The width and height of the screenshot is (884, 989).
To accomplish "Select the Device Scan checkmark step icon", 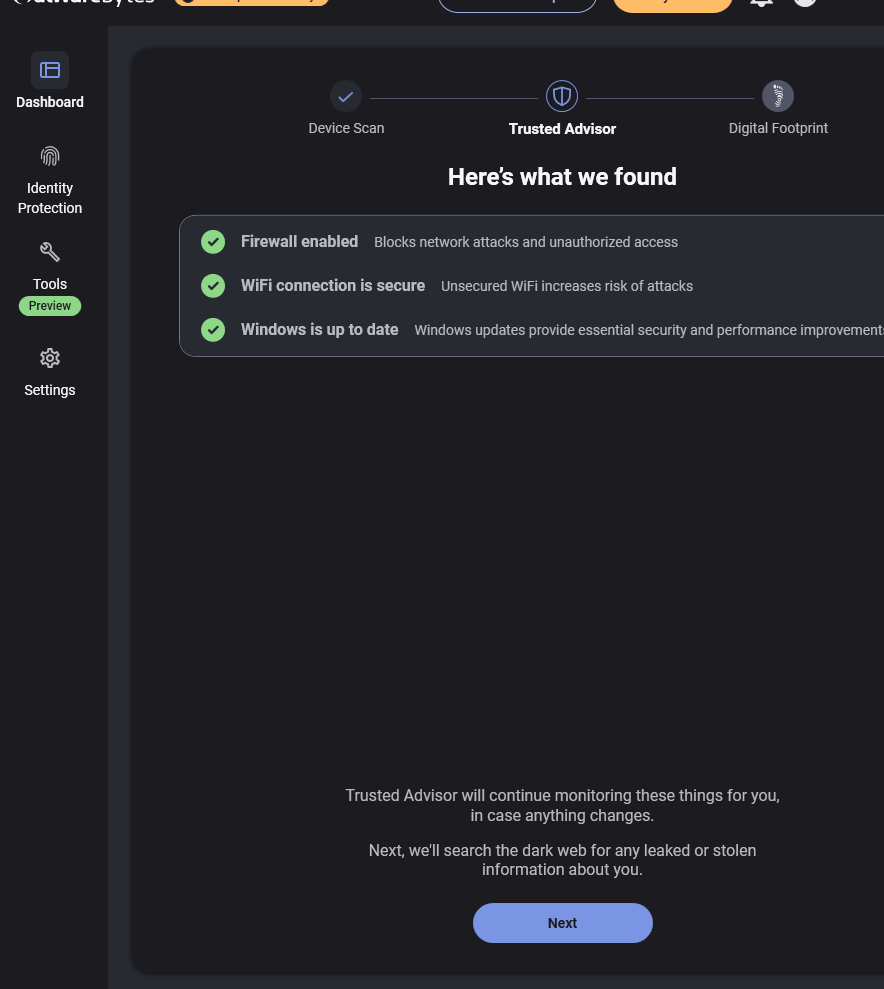I will pos(346,97).
